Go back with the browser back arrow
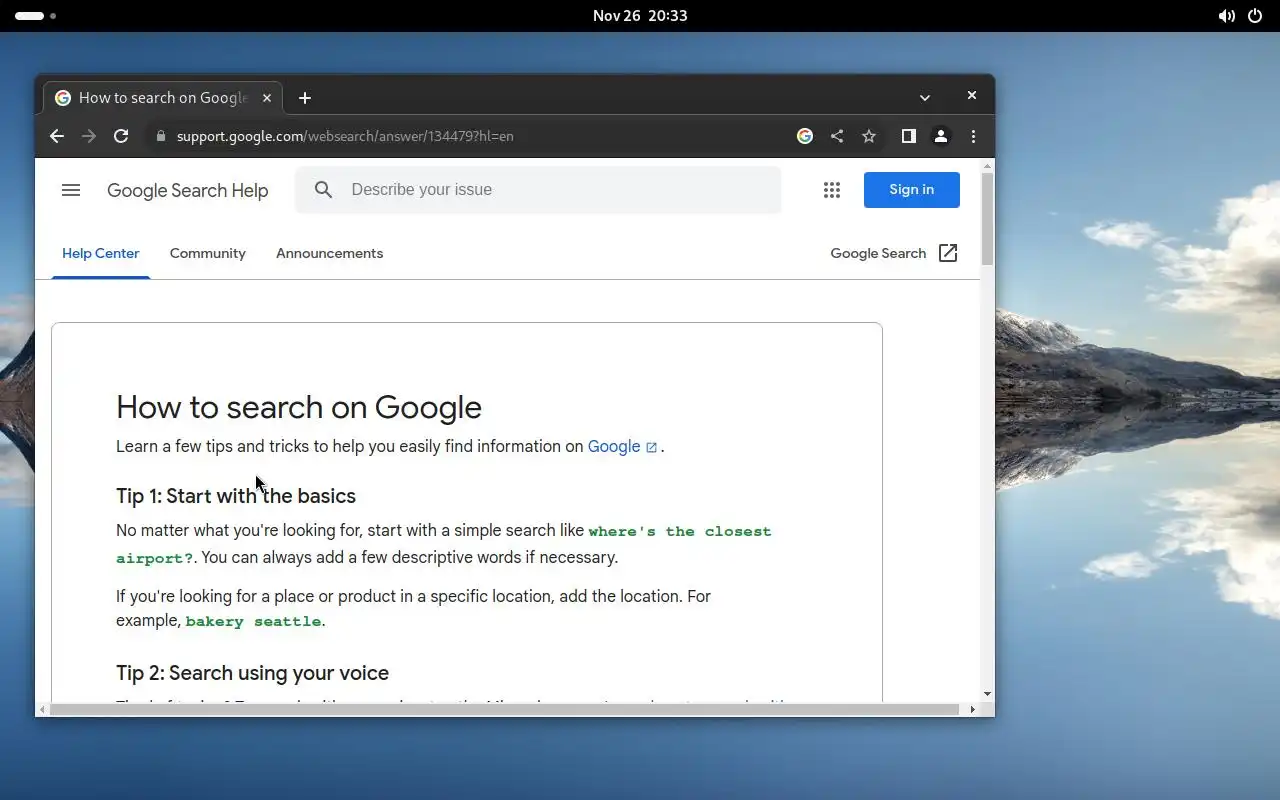This screenshot has height=800, width=1280. 57,136
